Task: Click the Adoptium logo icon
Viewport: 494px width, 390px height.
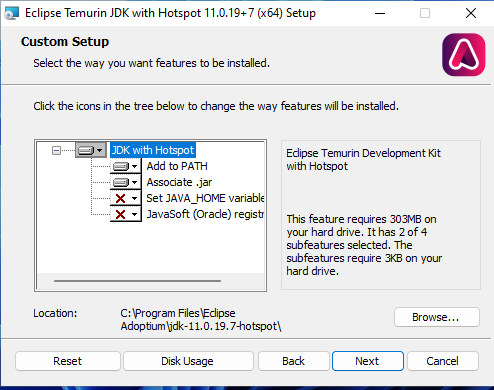Action: (464, 55)
